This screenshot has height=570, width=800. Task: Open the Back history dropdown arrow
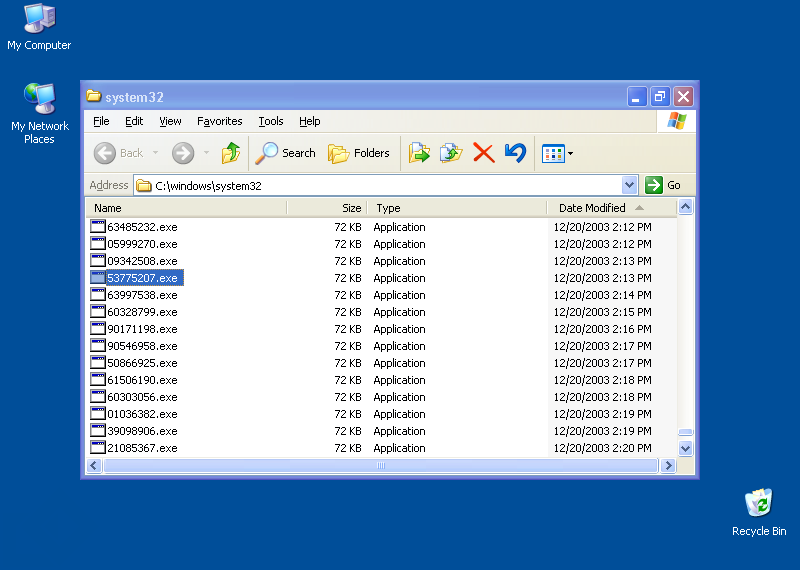tap(155, 153)
